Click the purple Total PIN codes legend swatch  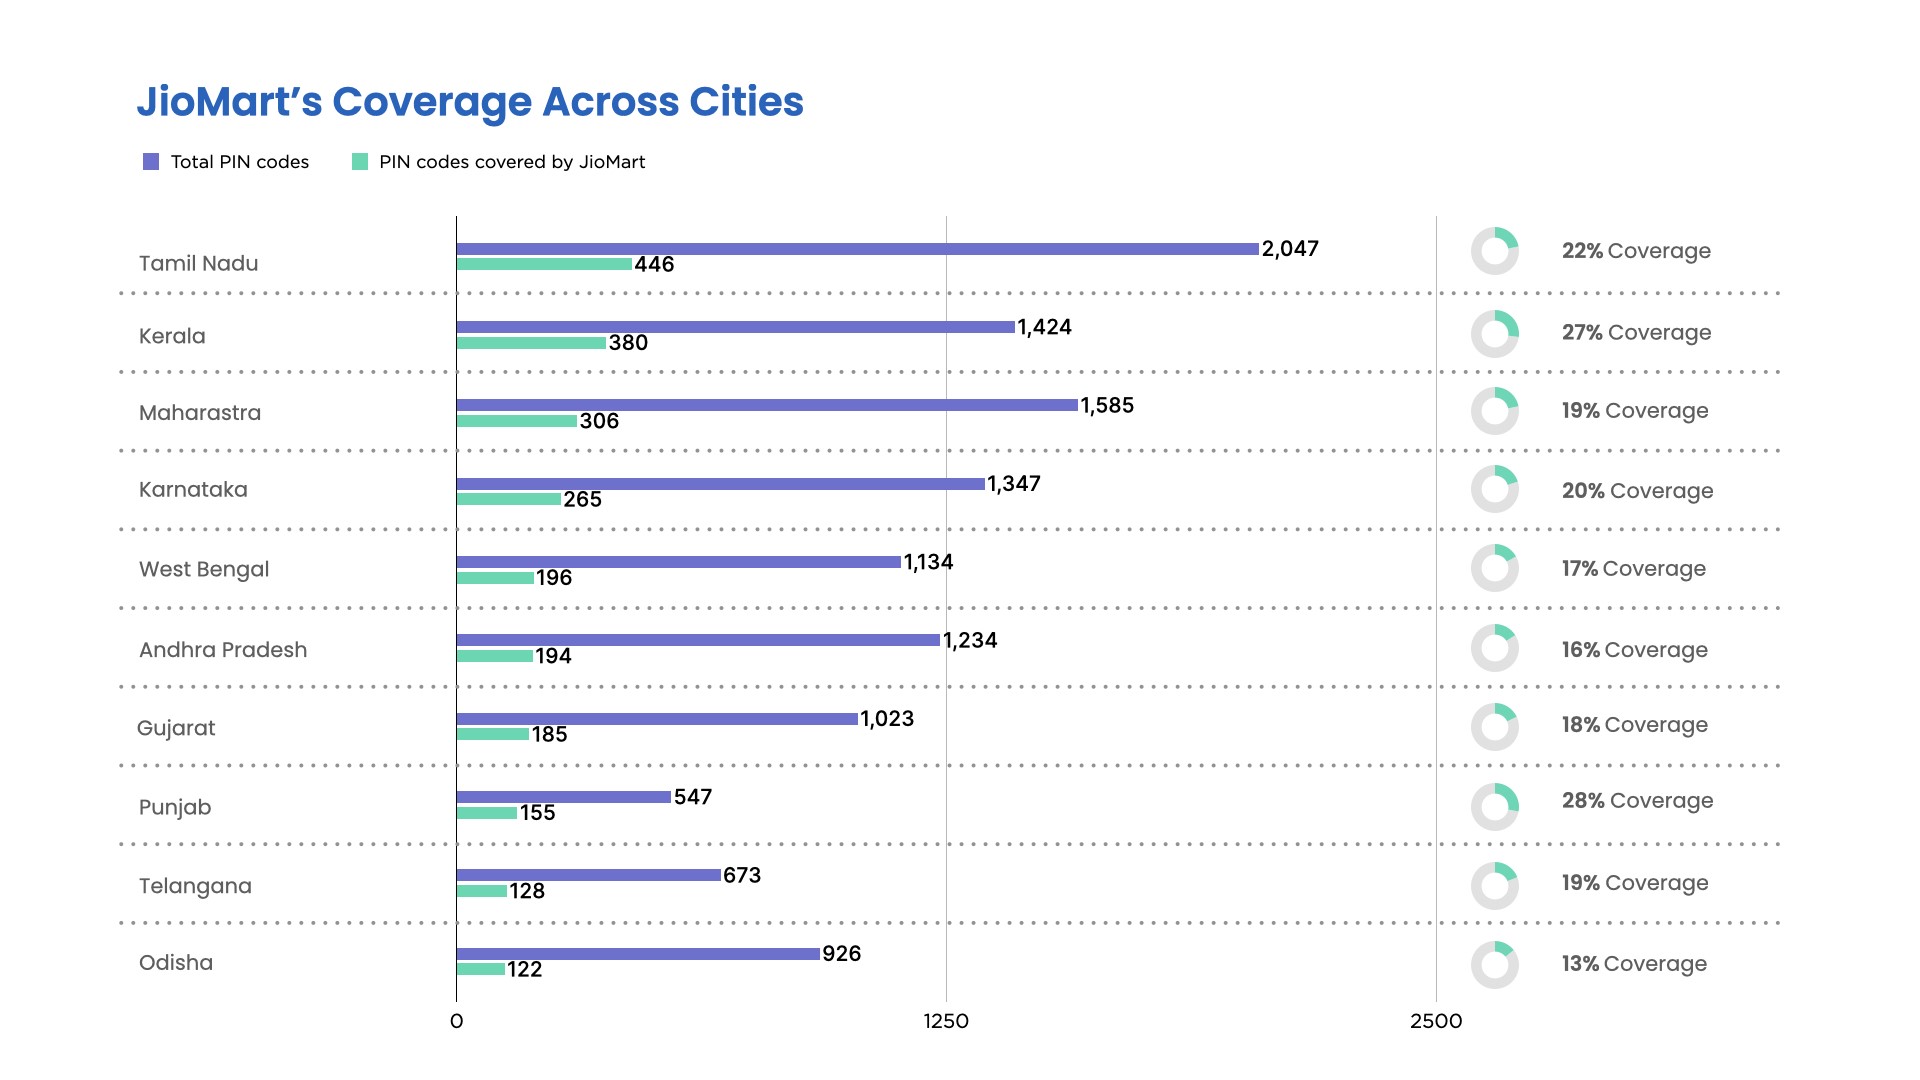(x=151, y=162)
